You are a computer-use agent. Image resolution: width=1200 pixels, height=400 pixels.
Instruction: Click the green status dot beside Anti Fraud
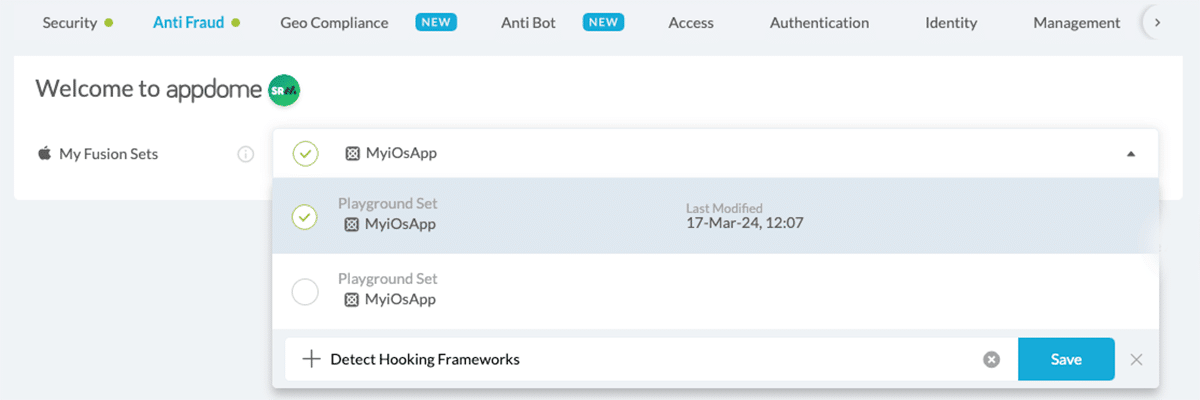[x=236, y=22]
